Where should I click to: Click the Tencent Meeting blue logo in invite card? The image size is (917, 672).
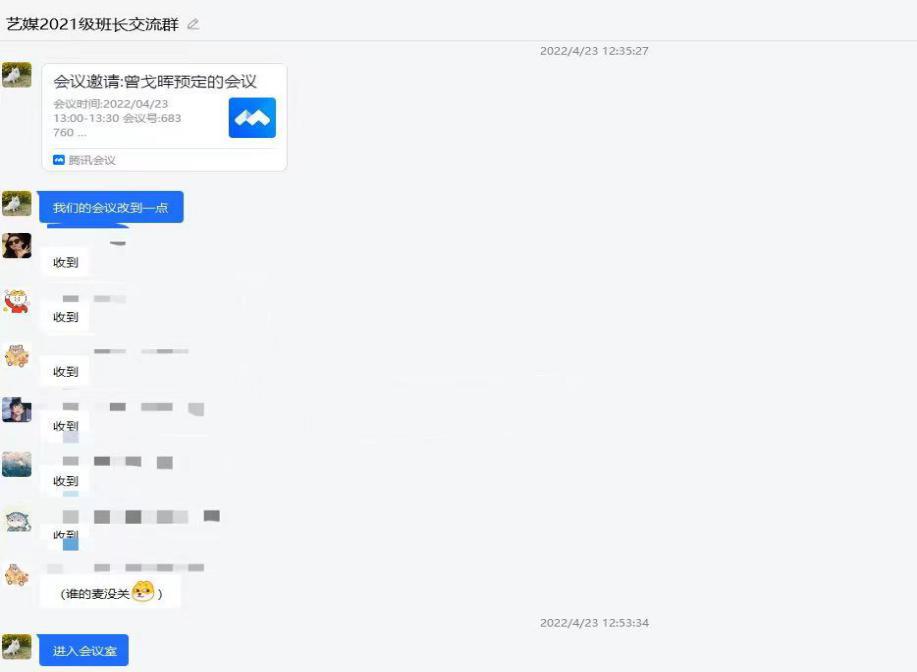click(252, 118)
